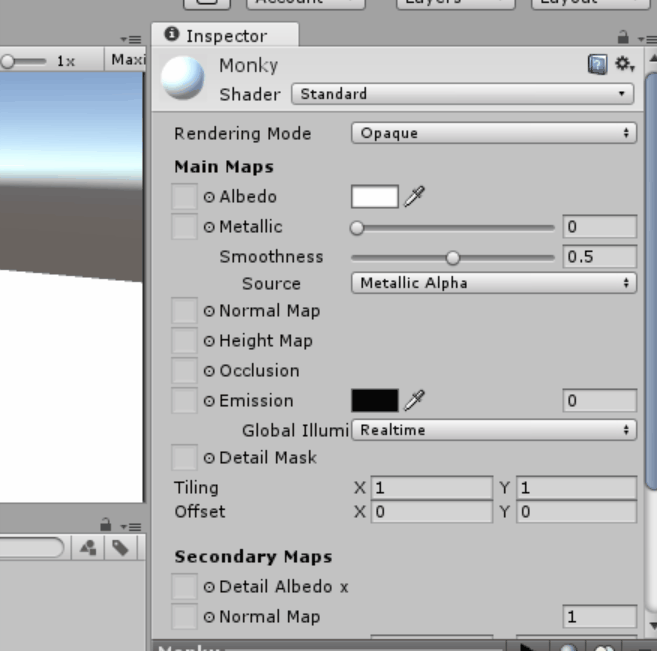Viewport: 657px width, 651px height.
Task: Click the Albedo color eyedropper
Action: [x=414, y=196]
